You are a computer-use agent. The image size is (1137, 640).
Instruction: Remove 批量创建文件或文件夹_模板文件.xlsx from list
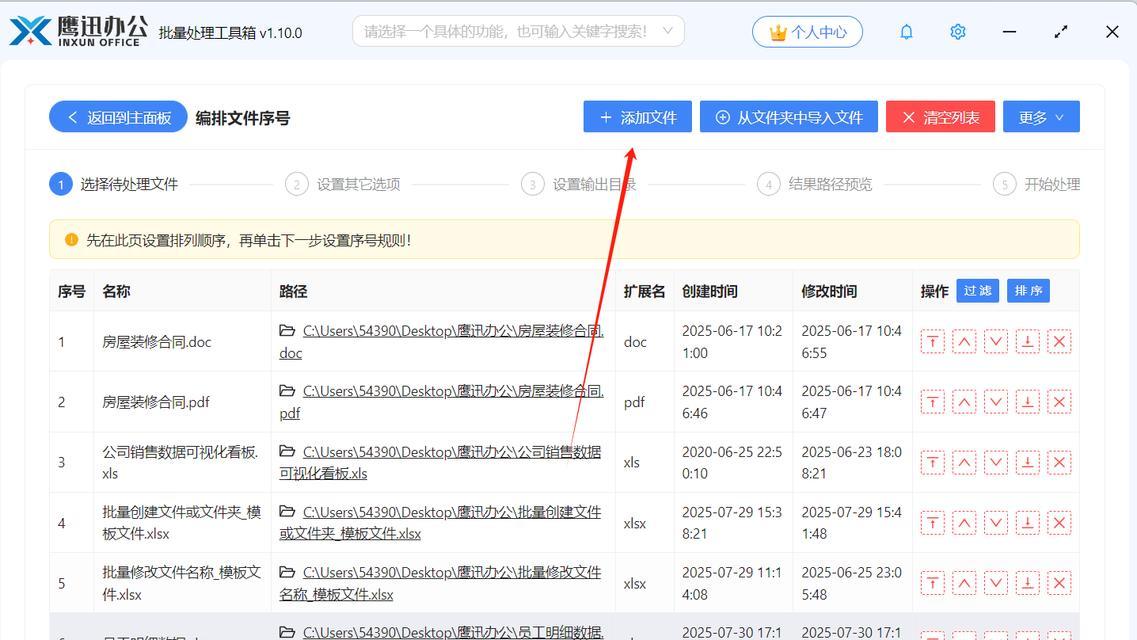pyautogui.click(x=1059, y=523)
